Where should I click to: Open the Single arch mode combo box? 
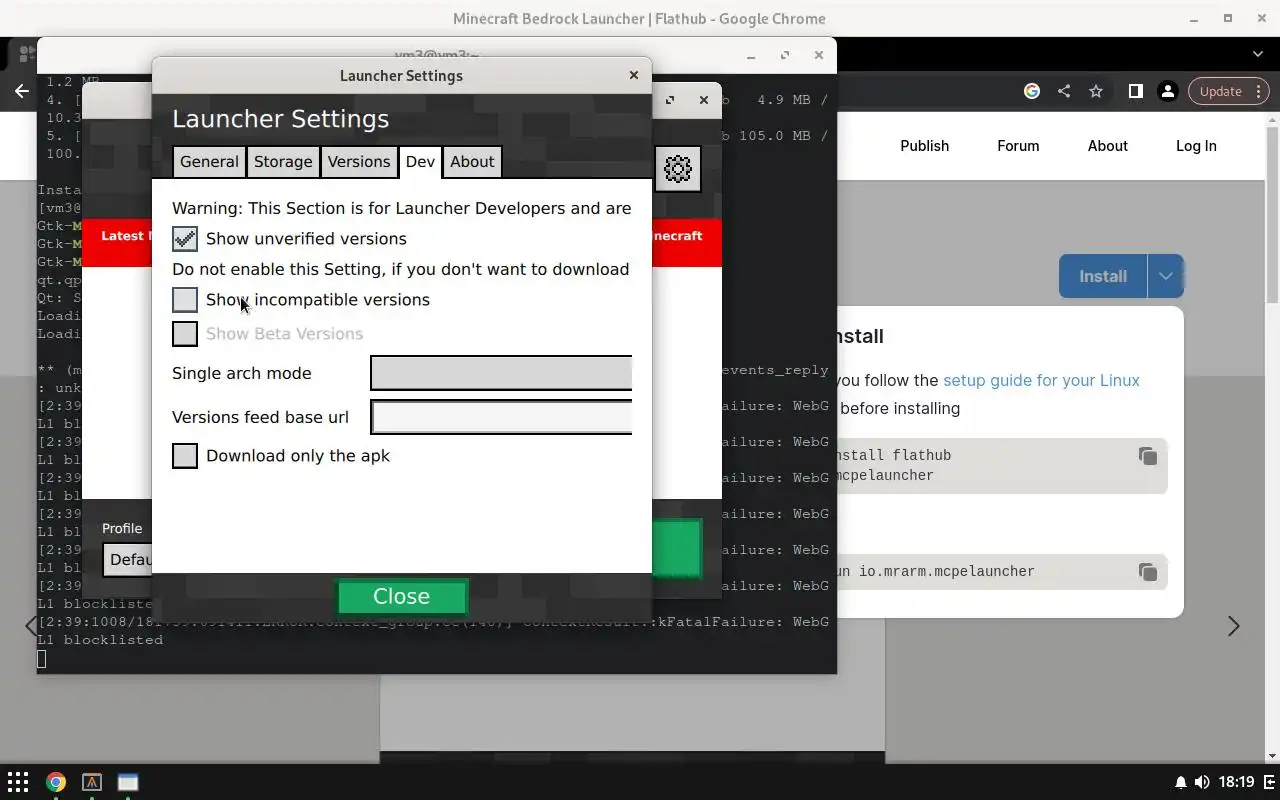point(501,373)
